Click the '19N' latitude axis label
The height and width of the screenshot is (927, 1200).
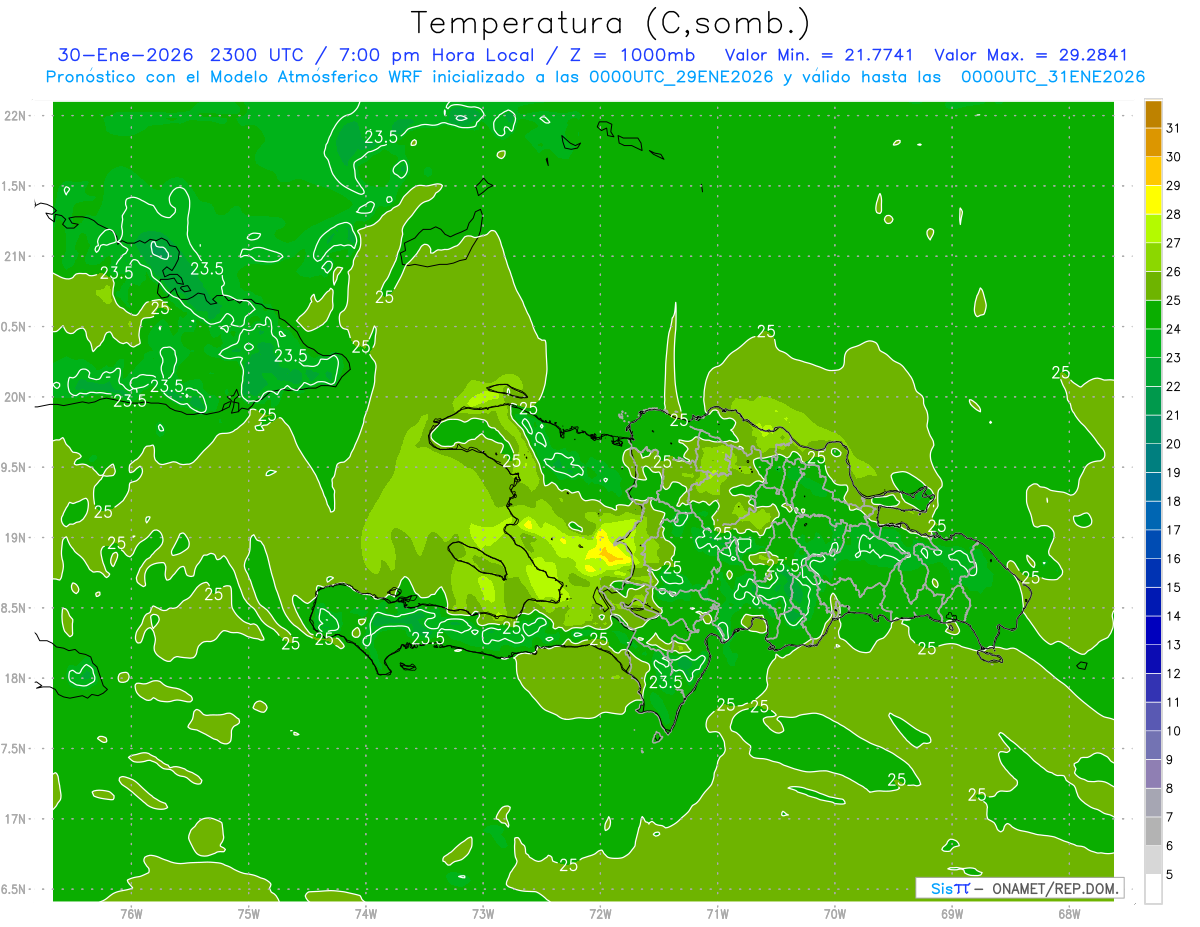tap(15, 538)
